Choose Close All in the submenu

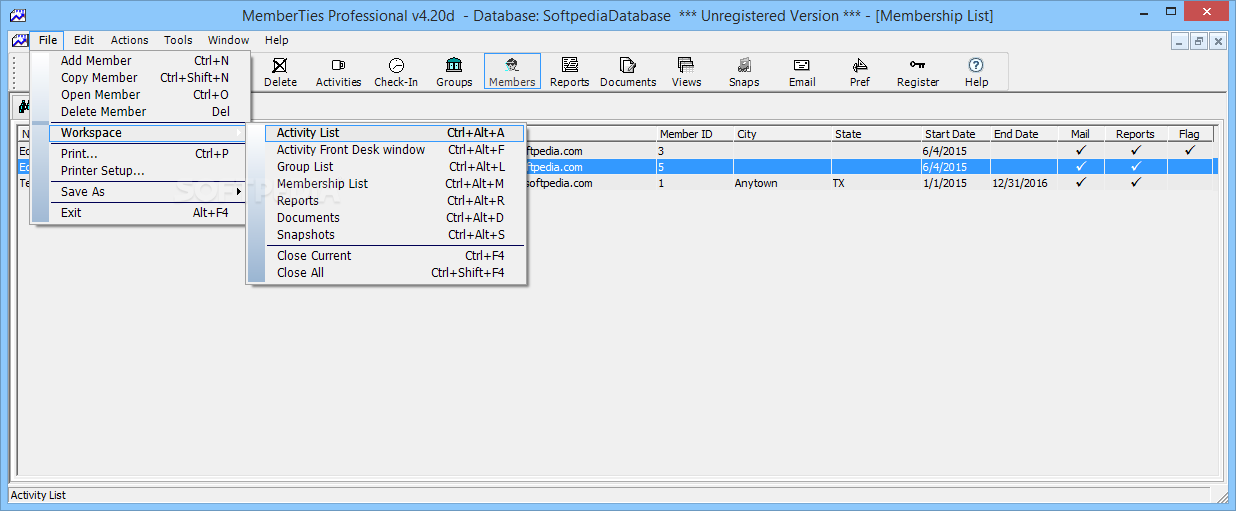point(394,272)
